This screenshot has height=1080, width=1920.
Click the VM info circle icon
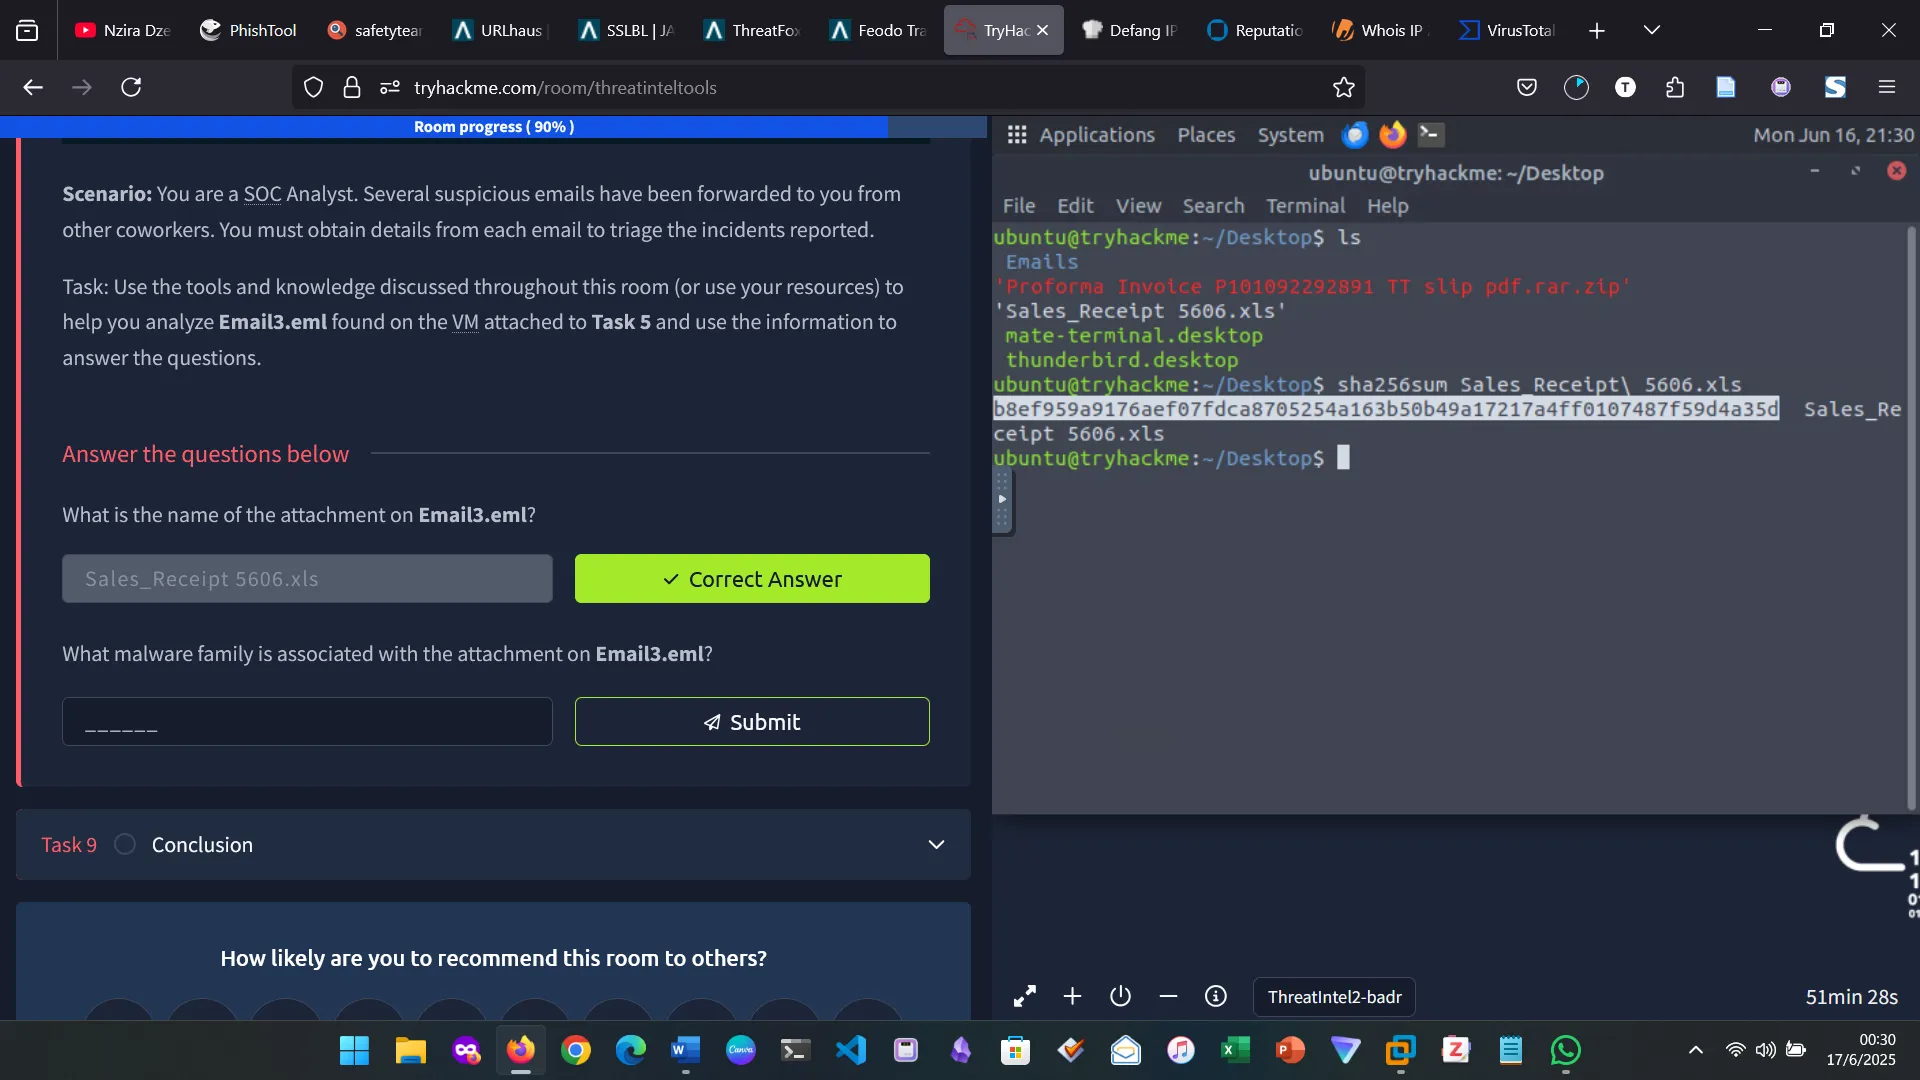(1215, 997)
